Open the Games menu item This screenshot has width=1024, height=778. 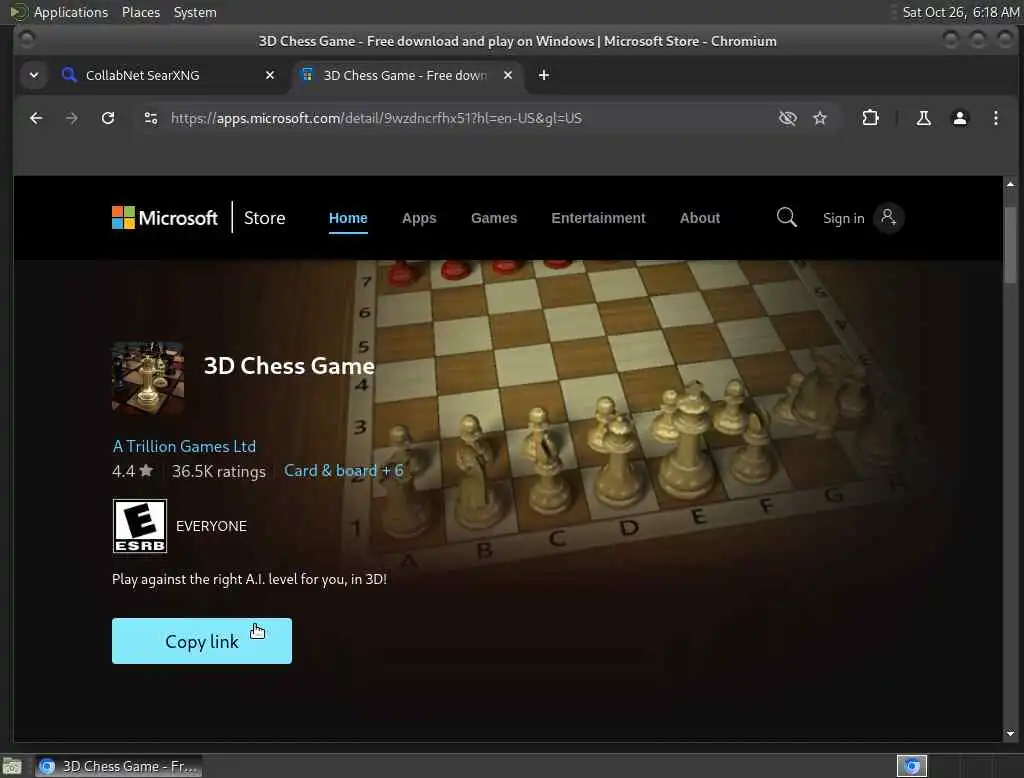[494, 218]
